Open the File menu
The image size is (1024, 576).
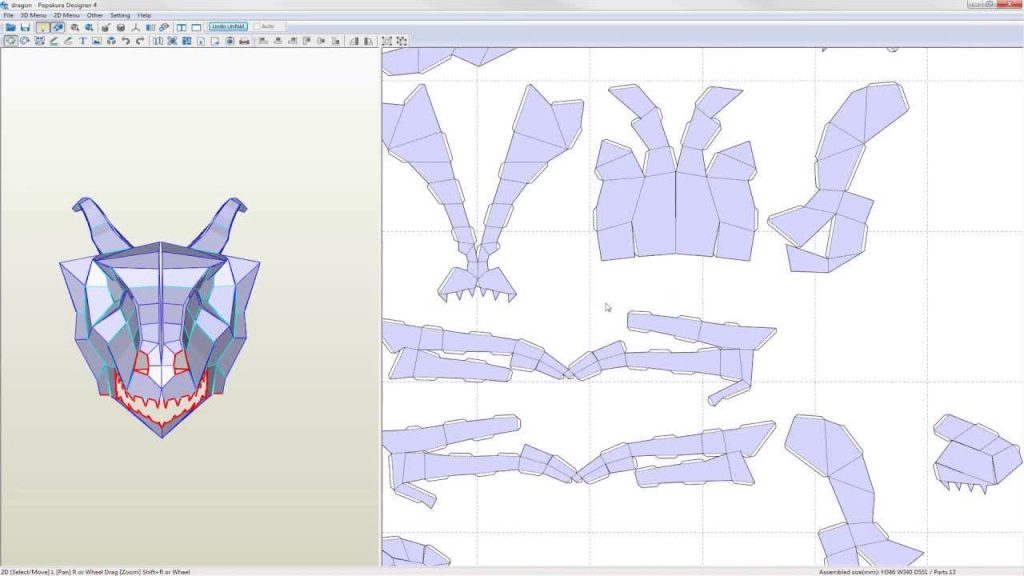[10, 16]
